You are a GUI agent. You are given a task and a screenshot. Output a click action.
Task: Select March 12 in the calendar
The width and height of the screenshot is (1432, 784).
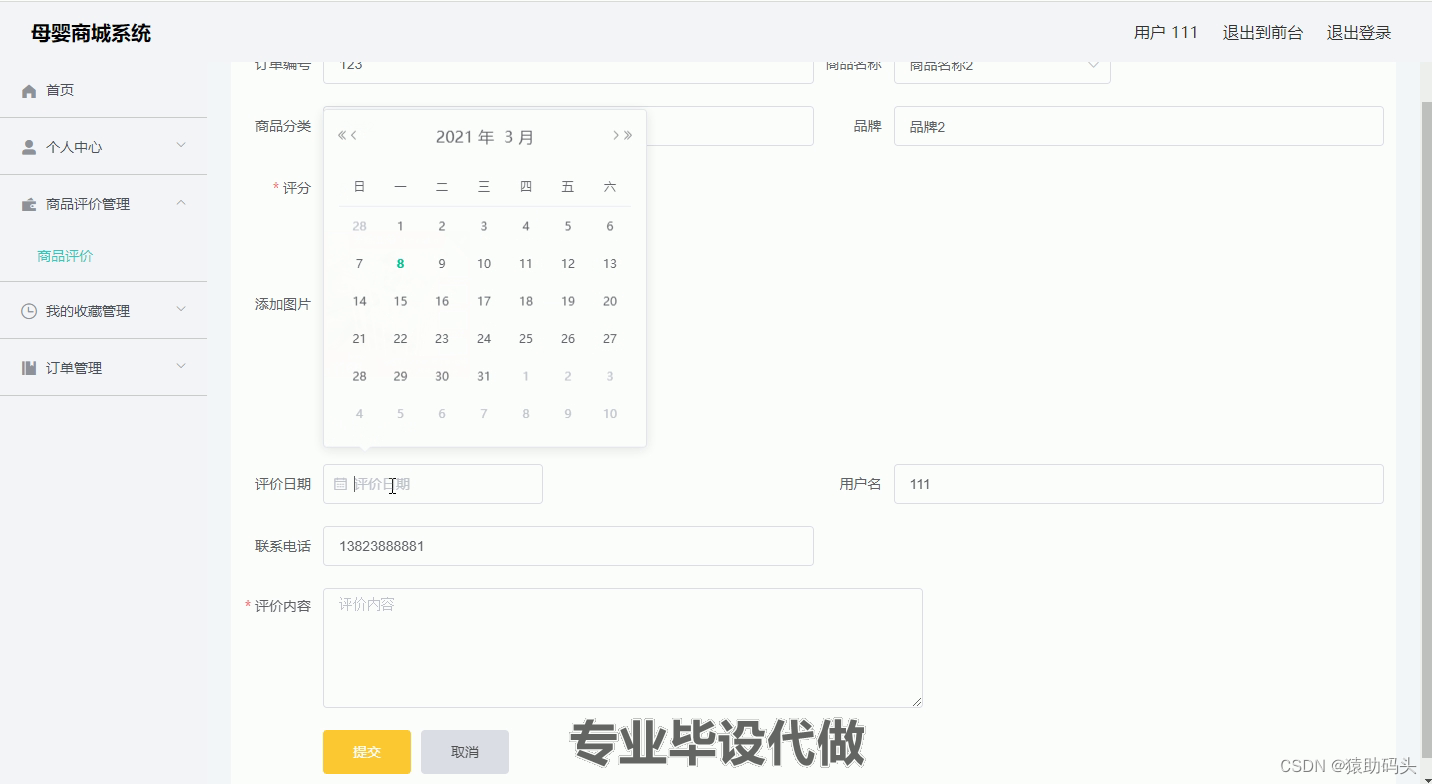coord(568,264)
